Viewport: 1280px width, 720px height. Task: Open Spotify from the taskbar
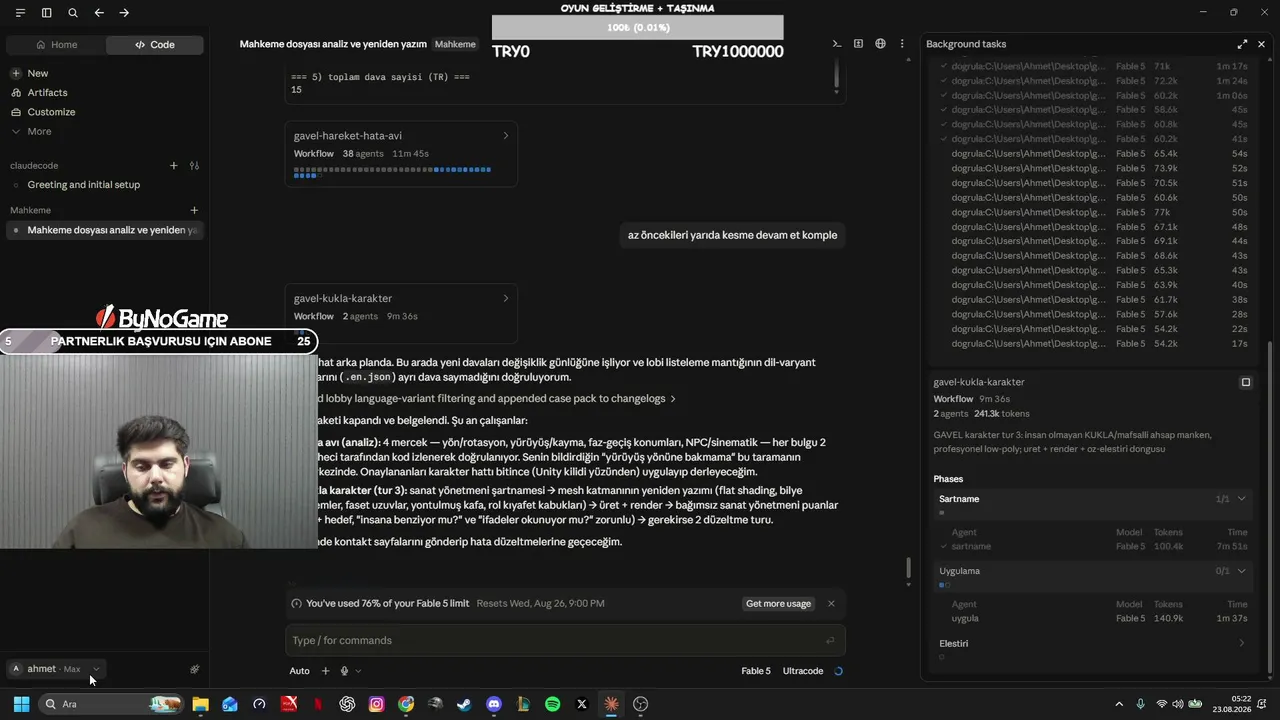tap(552, 704)
